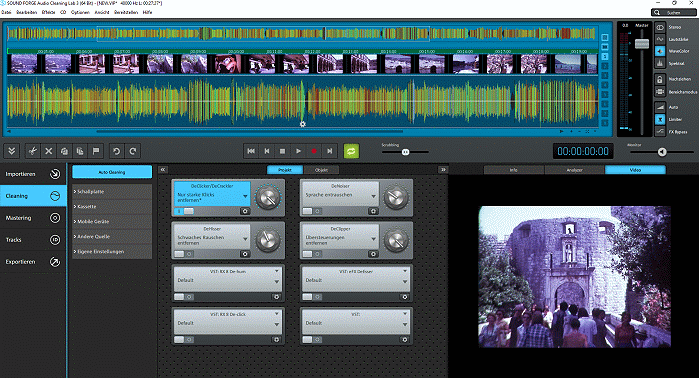
Task: Click the delete X tool icon
Action: (x=49, y=151)
